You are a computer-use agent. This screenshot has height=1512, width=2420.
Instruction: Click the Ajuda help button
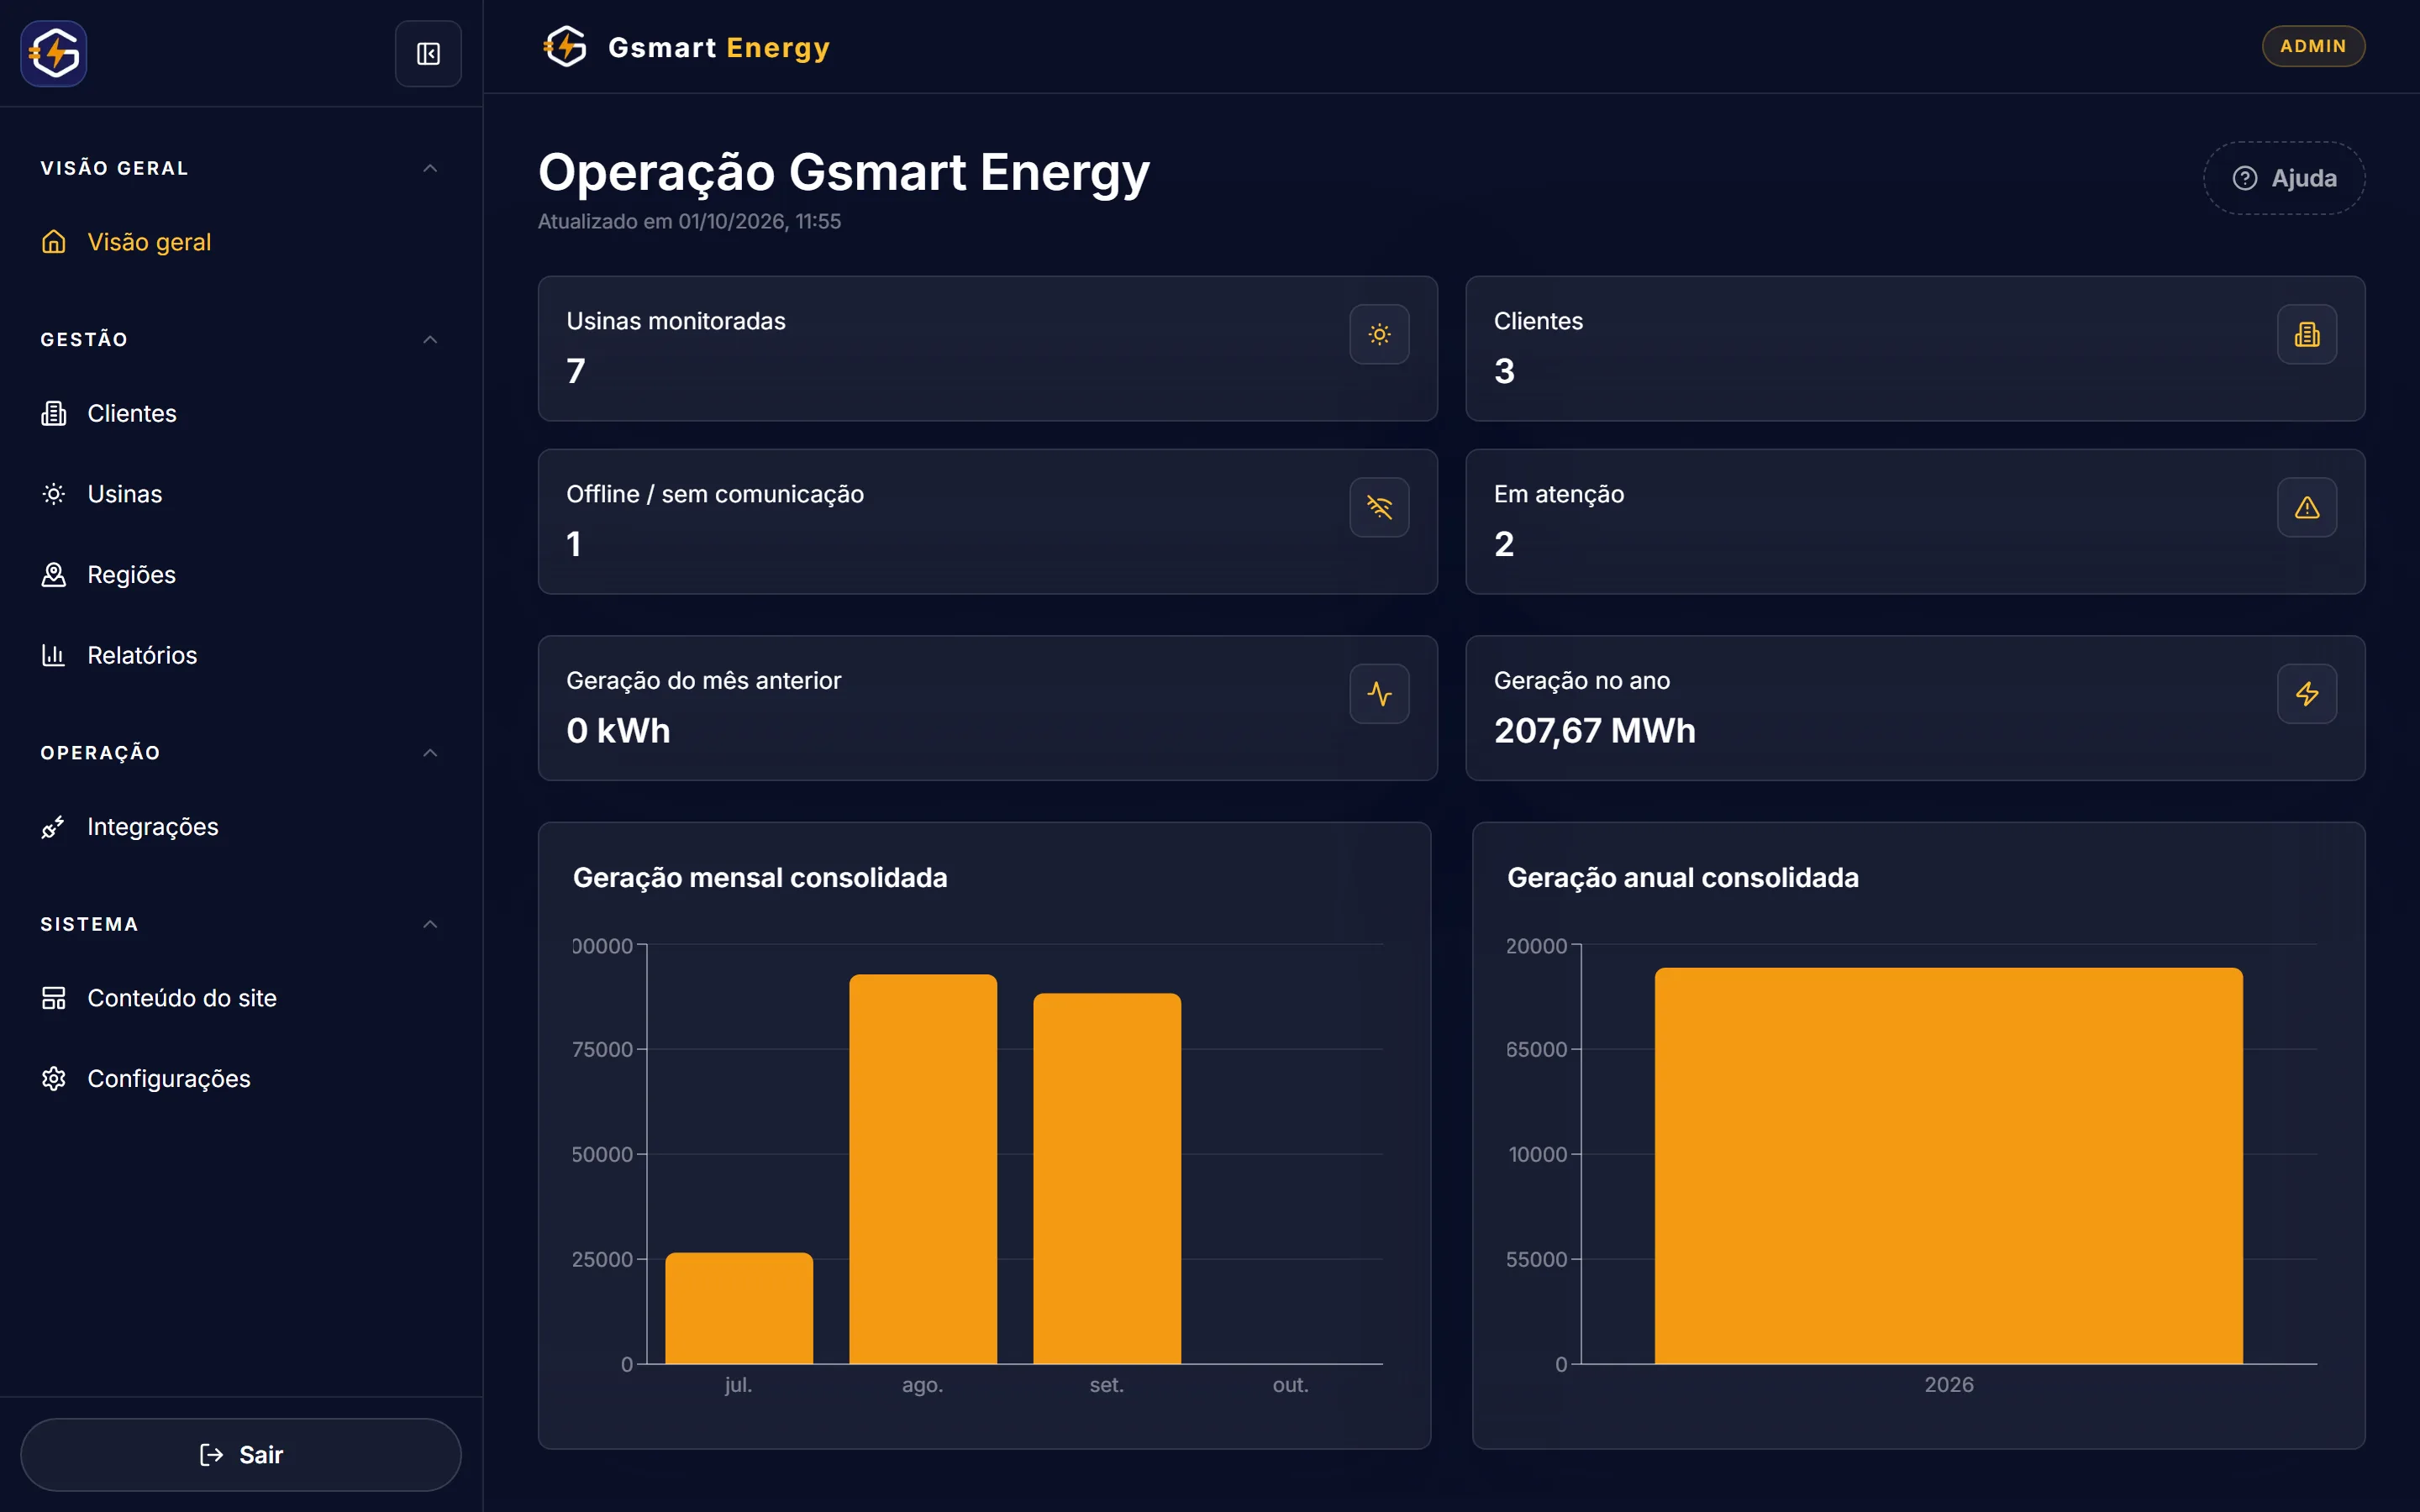pyautogui.click(x=2284, y=178)
